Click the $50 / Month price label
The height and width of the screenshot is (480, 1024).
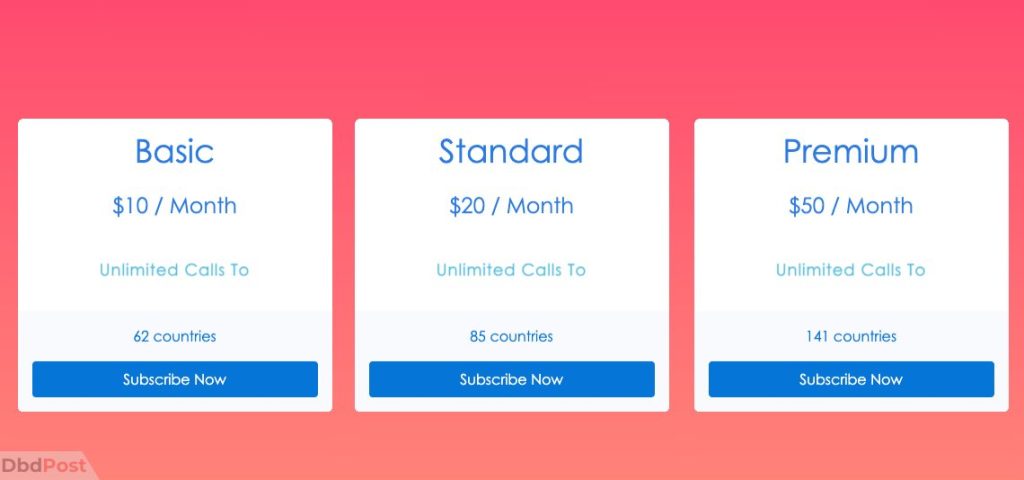[851, 206]
